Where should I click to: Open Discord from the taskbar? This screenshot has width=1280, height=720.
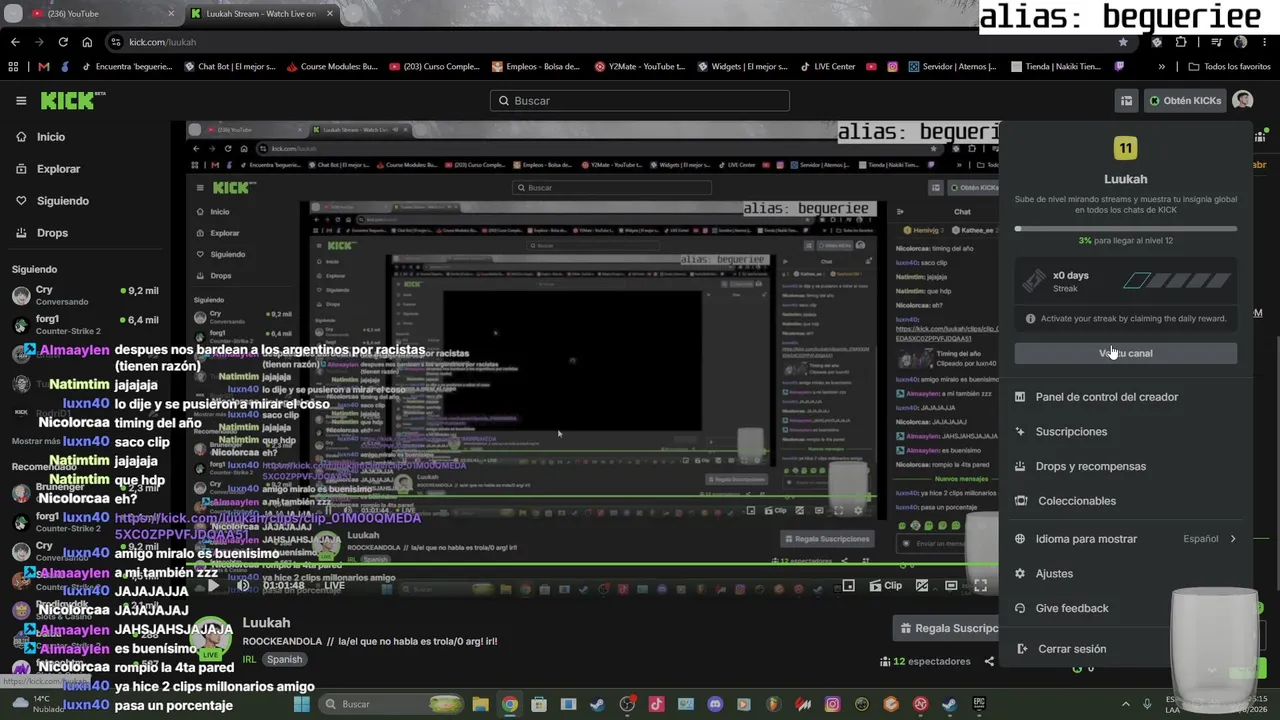(715, 704)
